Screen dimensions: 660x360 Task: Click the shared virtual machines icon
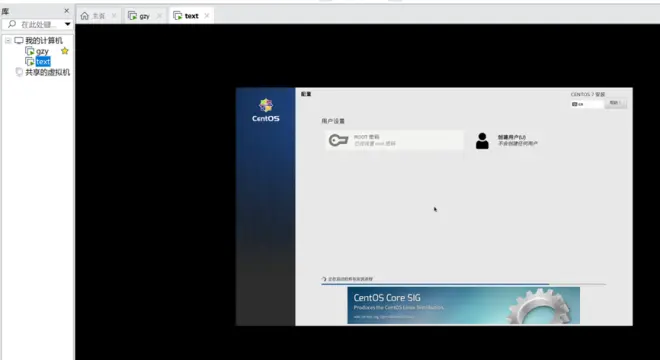(19, 72)
